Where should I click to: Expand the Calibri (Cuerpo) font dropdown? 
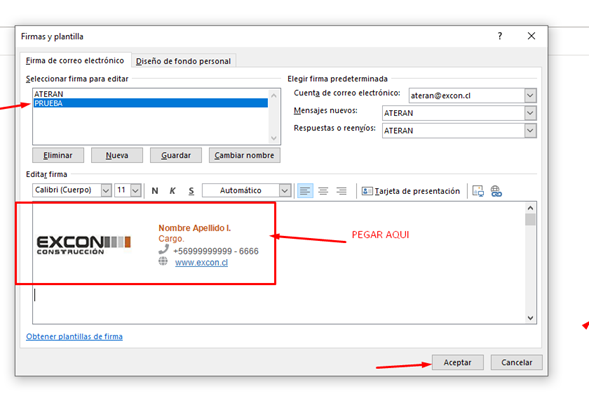click(106, 191)
